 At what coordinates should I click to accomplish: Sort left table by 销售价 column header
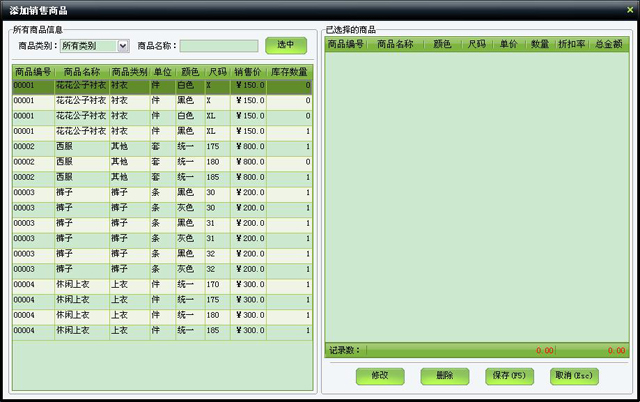[x=248, y=72]
